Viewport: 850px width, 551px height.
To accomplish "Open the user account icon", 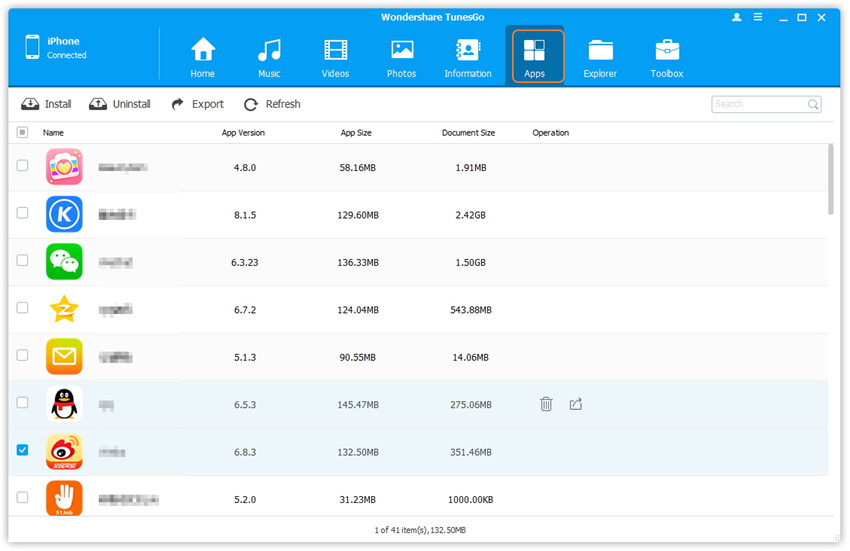I will click(737, 18).
